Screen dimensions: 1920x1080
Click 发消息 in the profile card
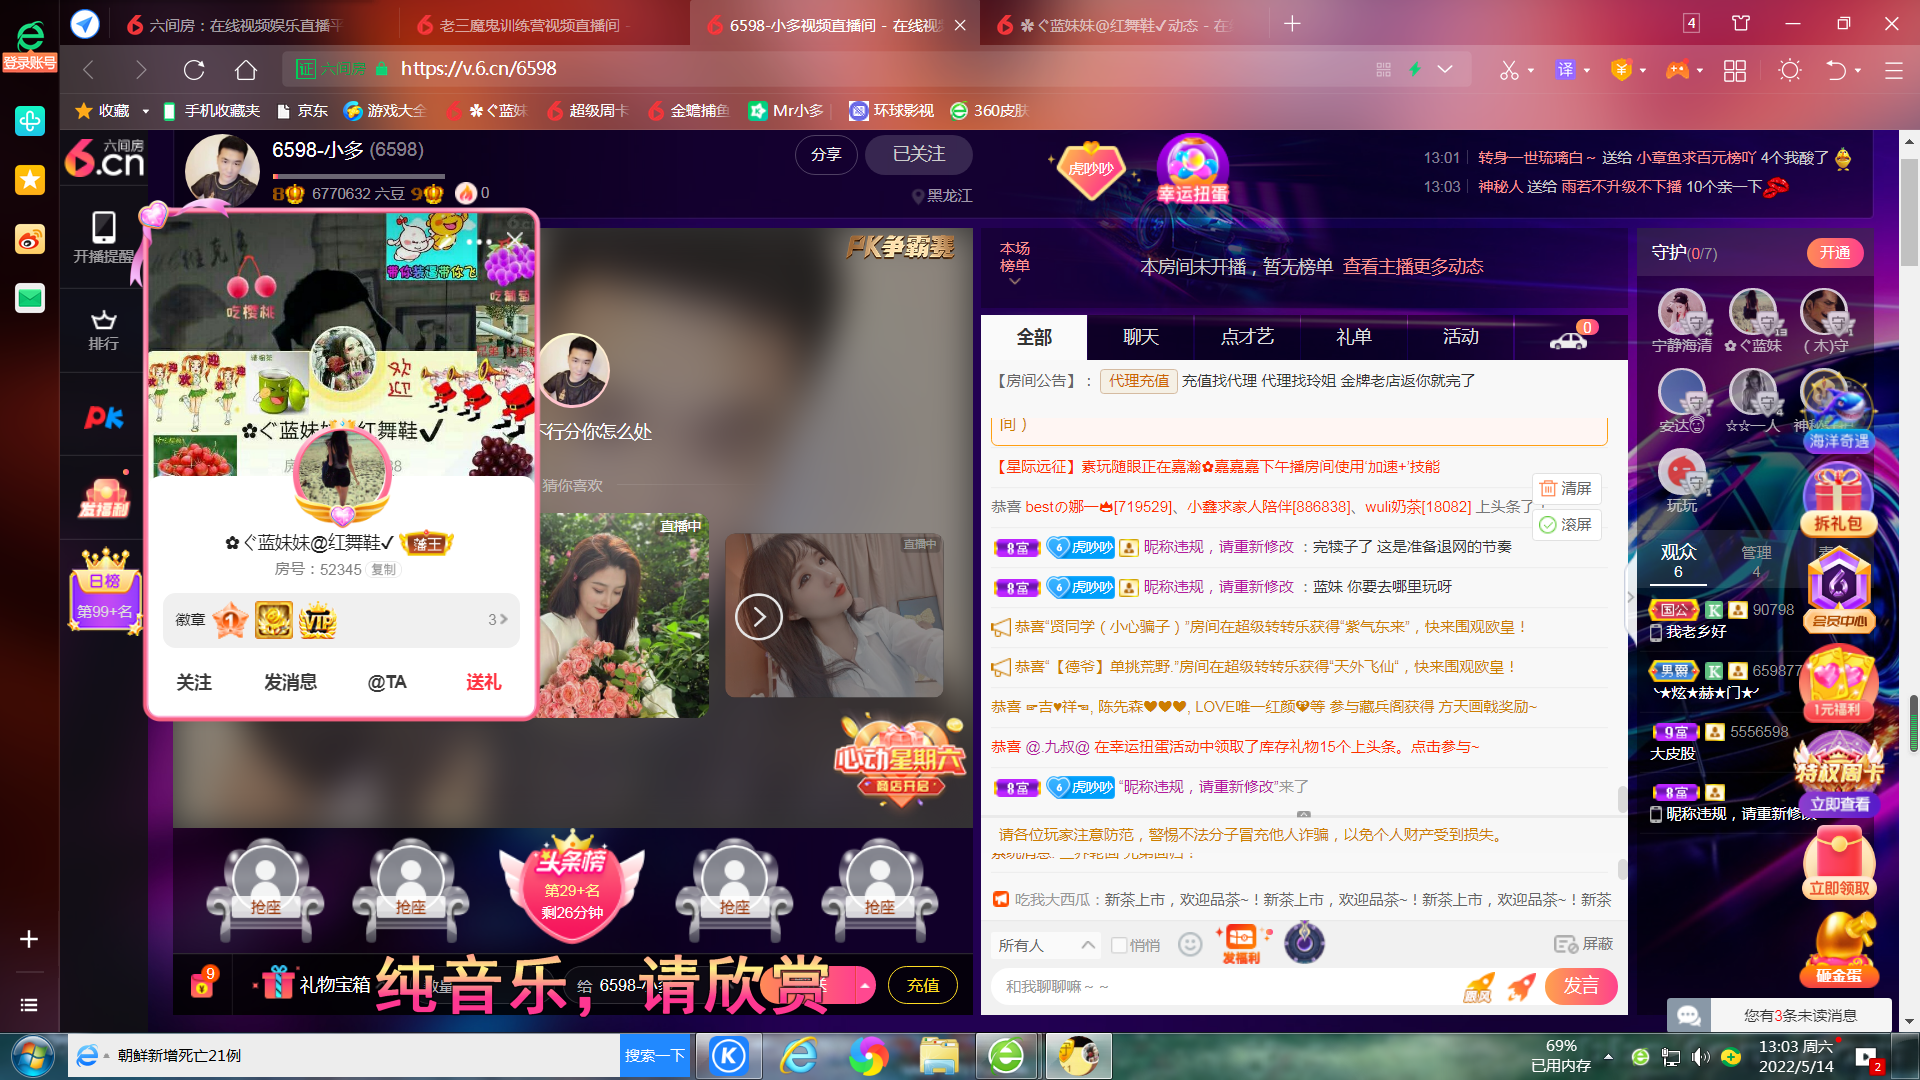tap(290, 682)
